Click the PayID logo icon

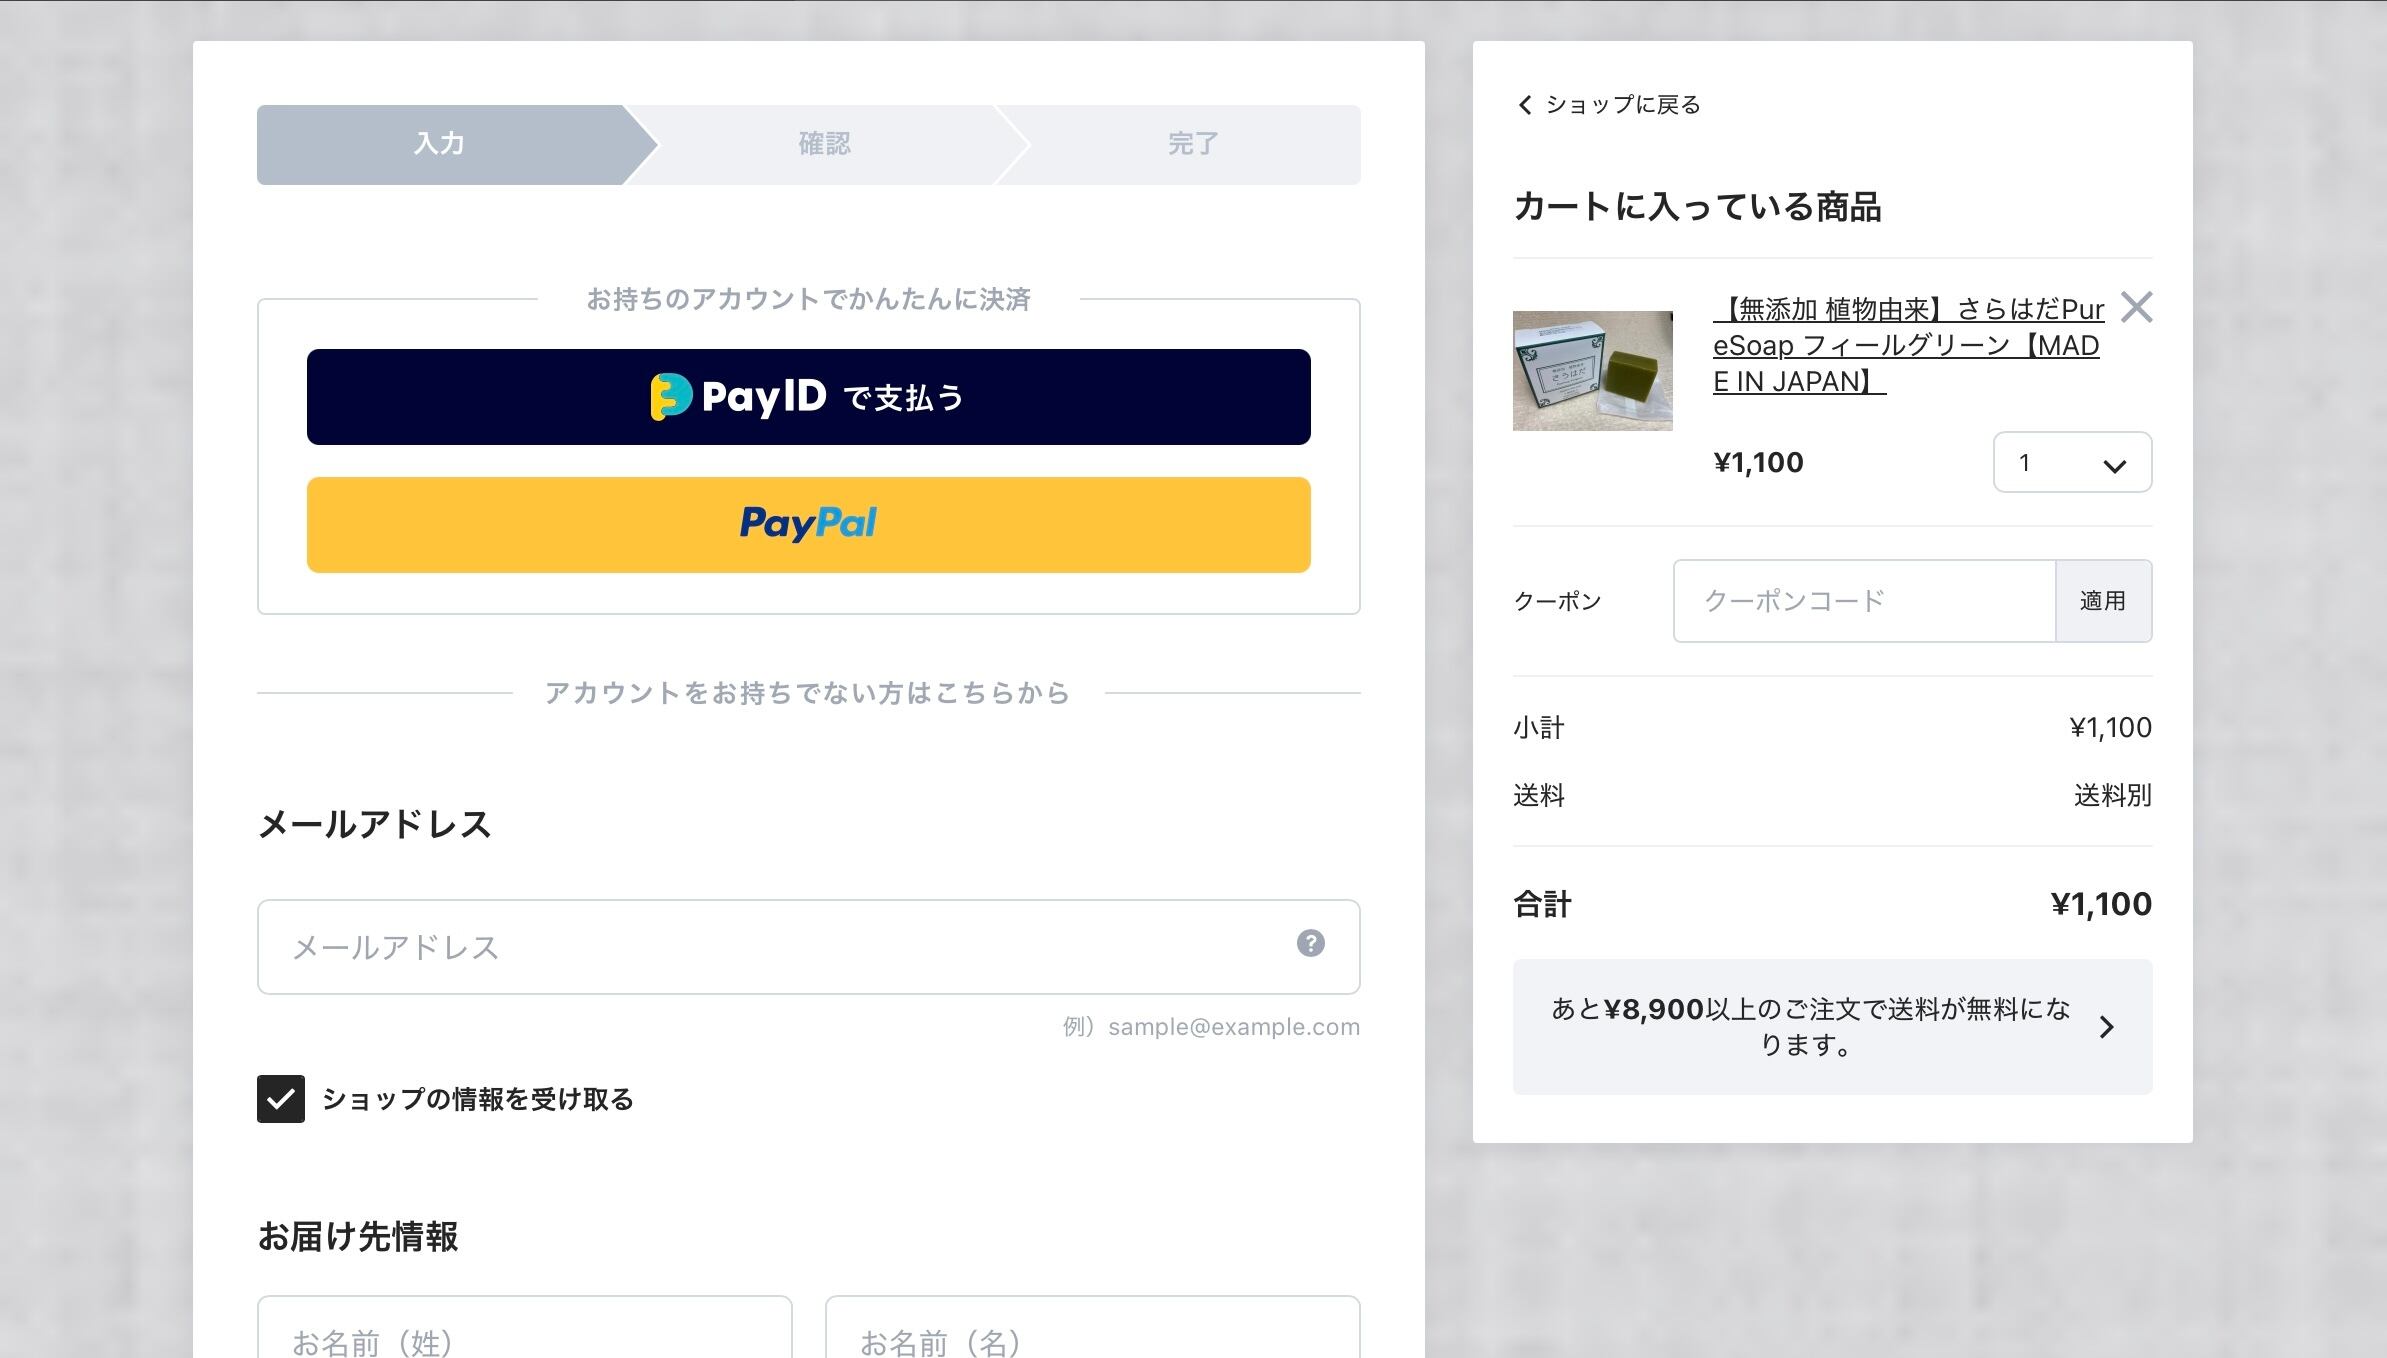click(x=670, y=397)
